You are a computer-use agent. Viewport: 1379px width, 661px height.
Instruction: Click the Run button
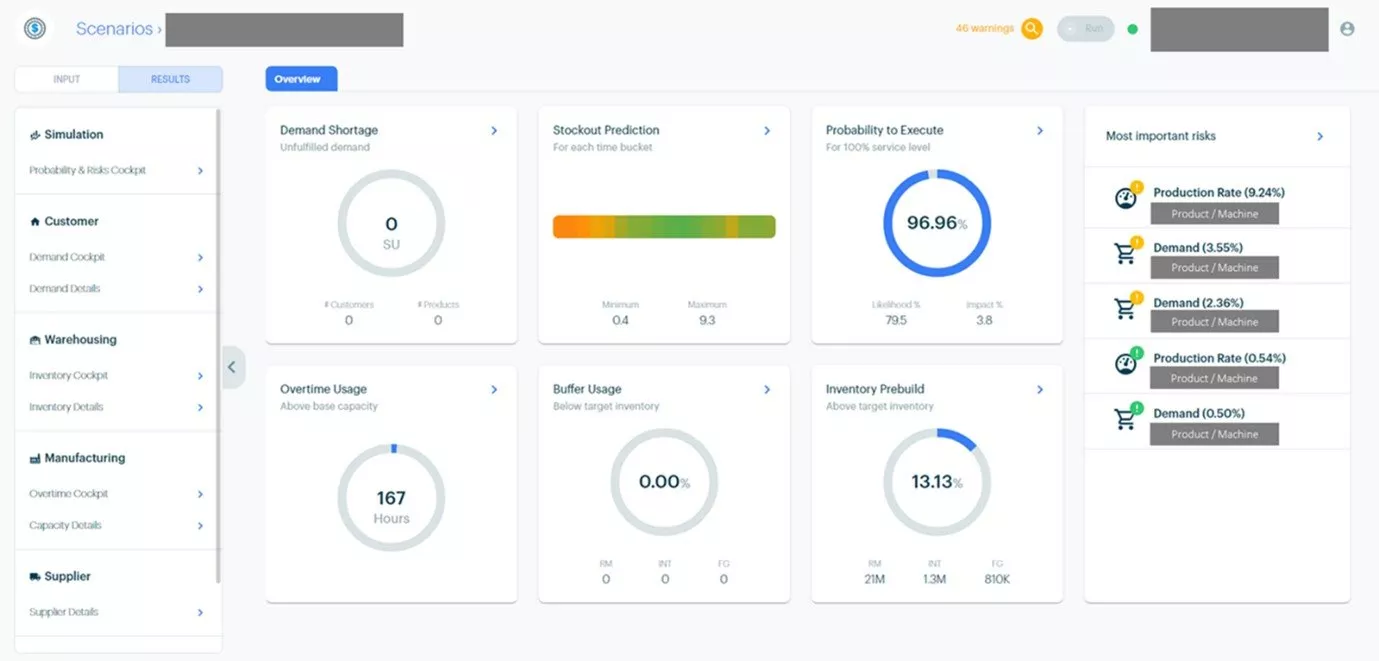1086,29
